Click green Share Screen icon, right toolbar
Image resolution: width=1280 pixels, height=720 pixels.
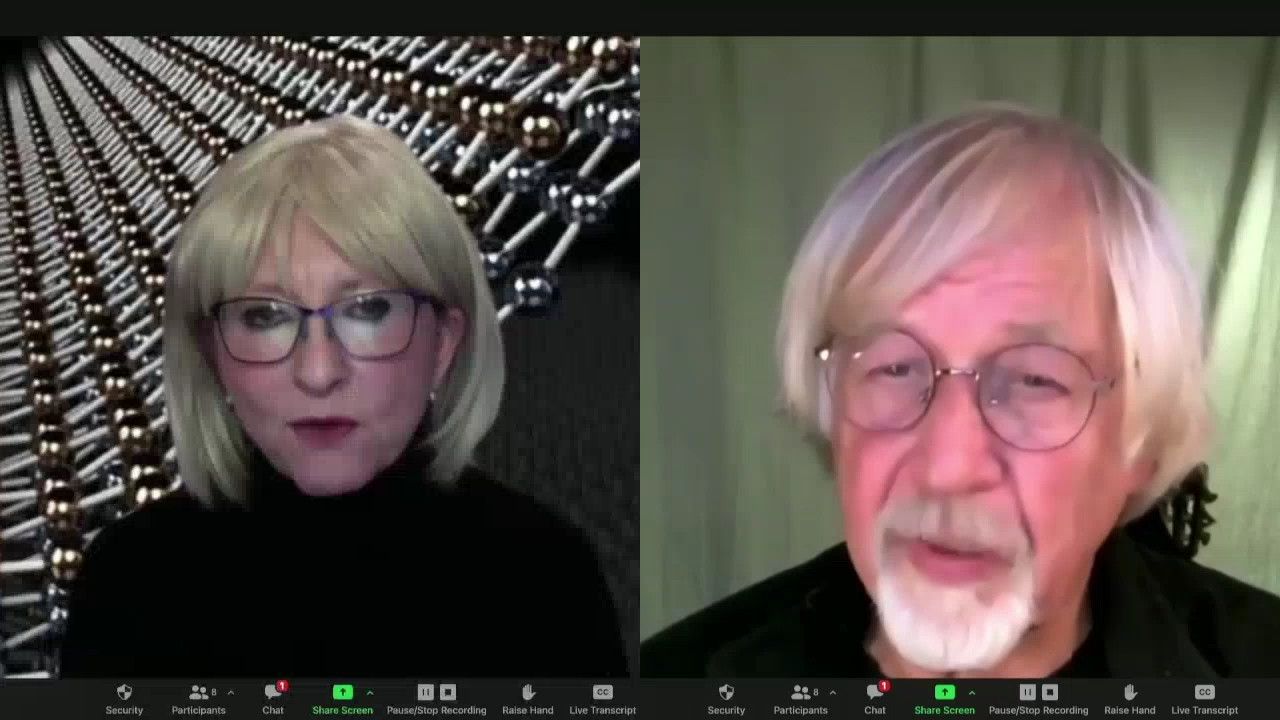tap(944, 692)
